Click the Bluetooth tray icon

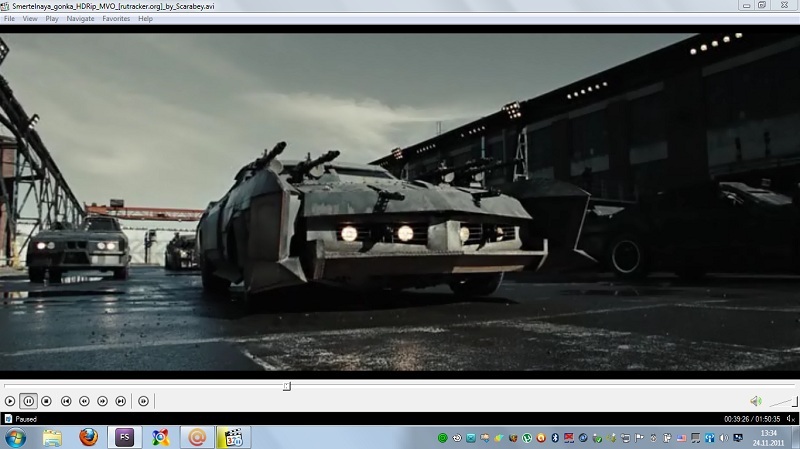point(555,438)
